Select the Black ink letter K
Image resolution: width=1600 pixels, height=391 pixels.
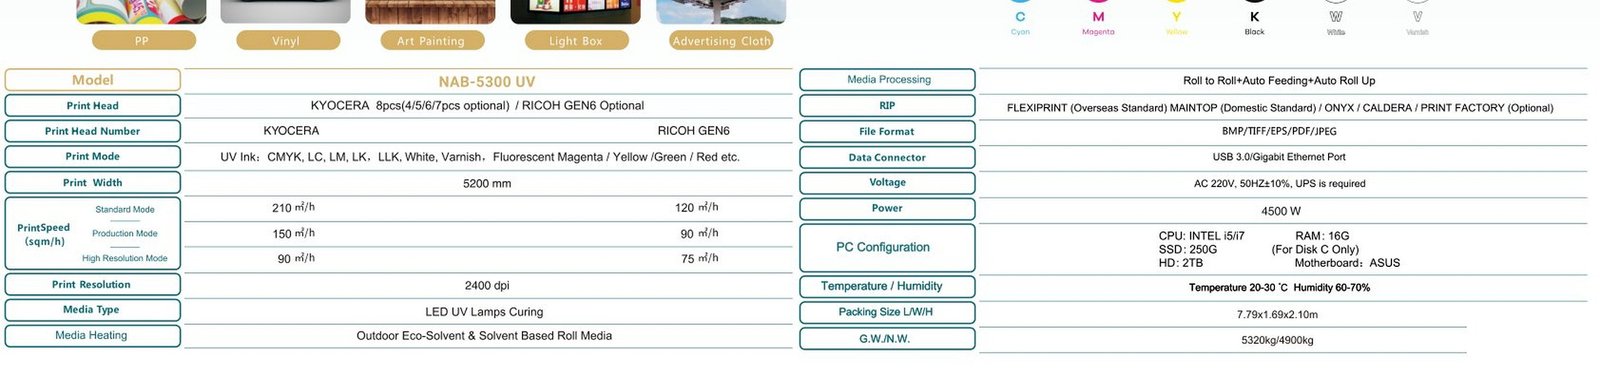click(1254, 17)
